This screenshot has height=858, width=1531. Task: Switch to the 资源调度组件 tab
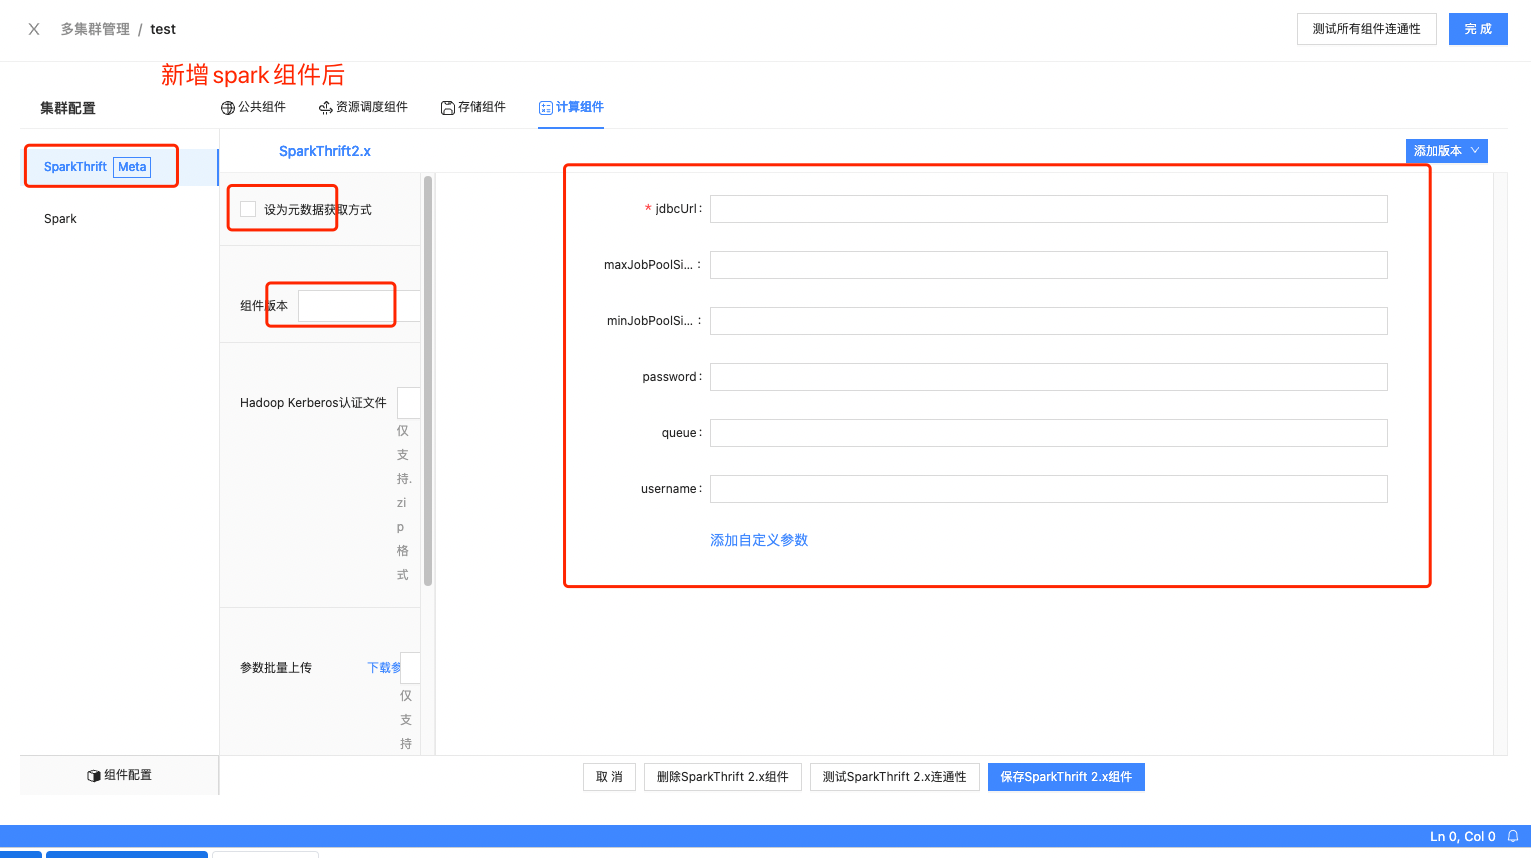pos(373,107)
